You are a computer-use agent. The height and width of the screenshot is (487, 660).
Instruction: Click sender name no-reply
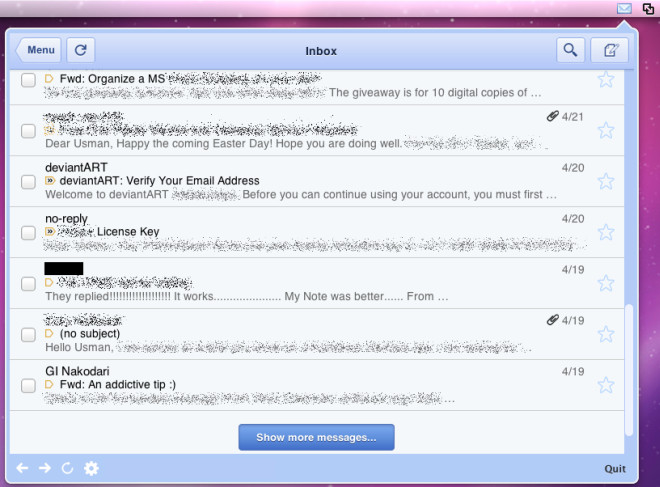(x=67, y=218)
